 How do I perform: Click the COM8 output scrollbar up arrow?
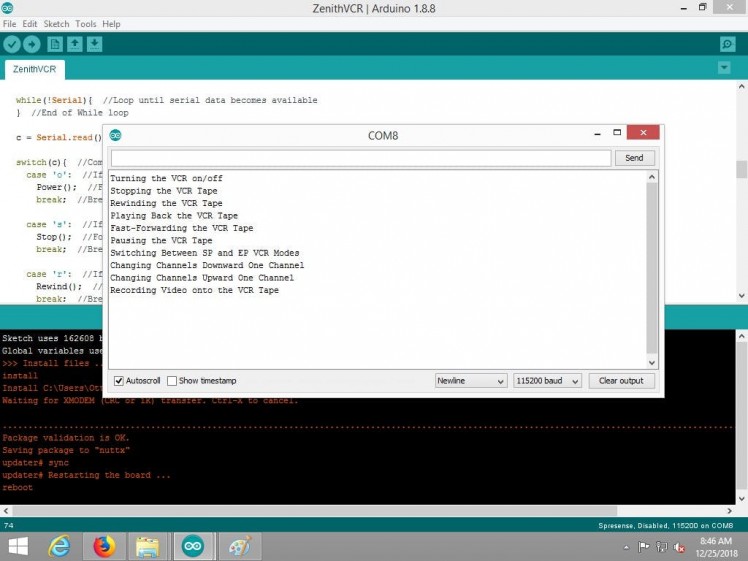tap(652, 177)
